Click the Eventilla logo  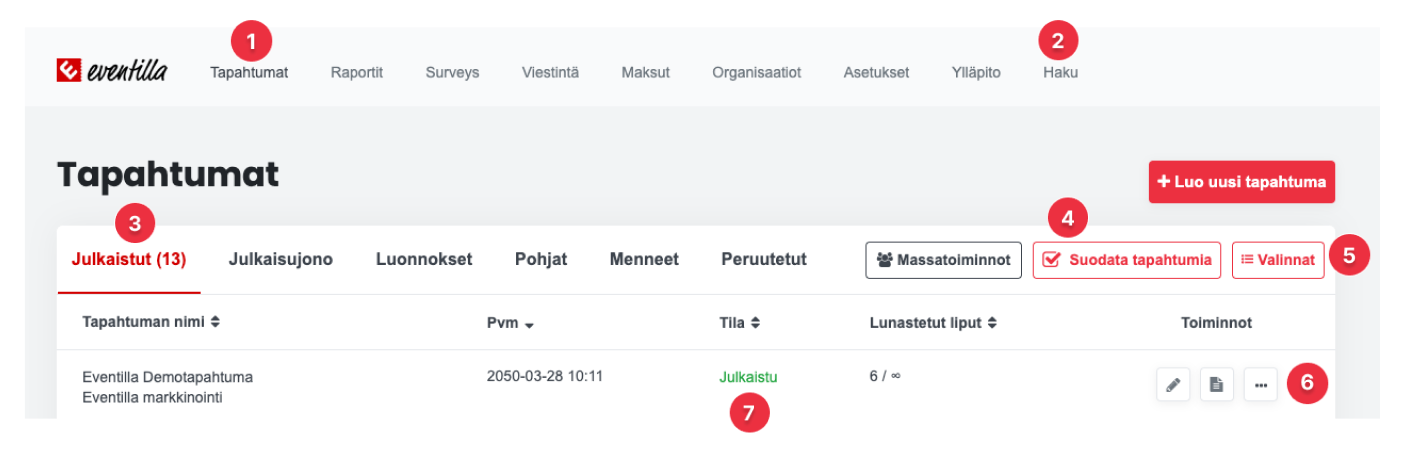point(112,71)
